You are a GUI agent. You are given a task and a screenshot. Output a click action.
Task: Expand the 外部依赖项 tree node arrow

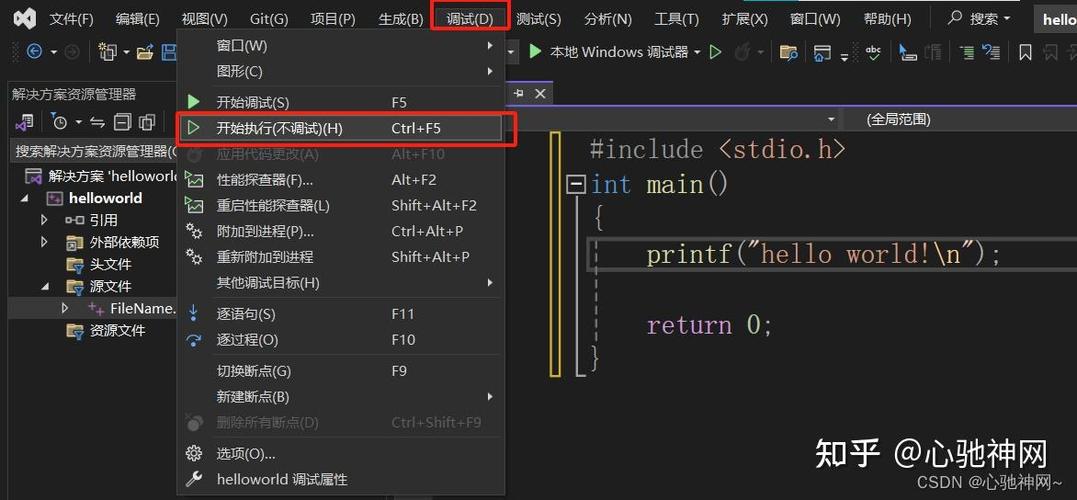tap(45, 242)
